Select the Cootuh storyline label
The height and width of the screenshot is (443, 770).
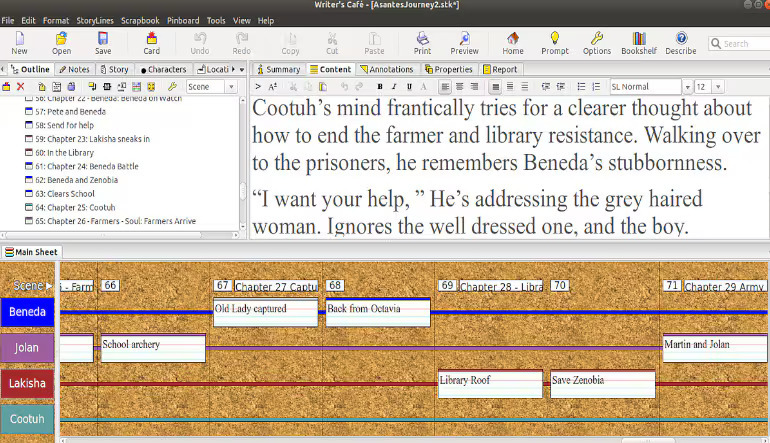(x=28, y=419)
